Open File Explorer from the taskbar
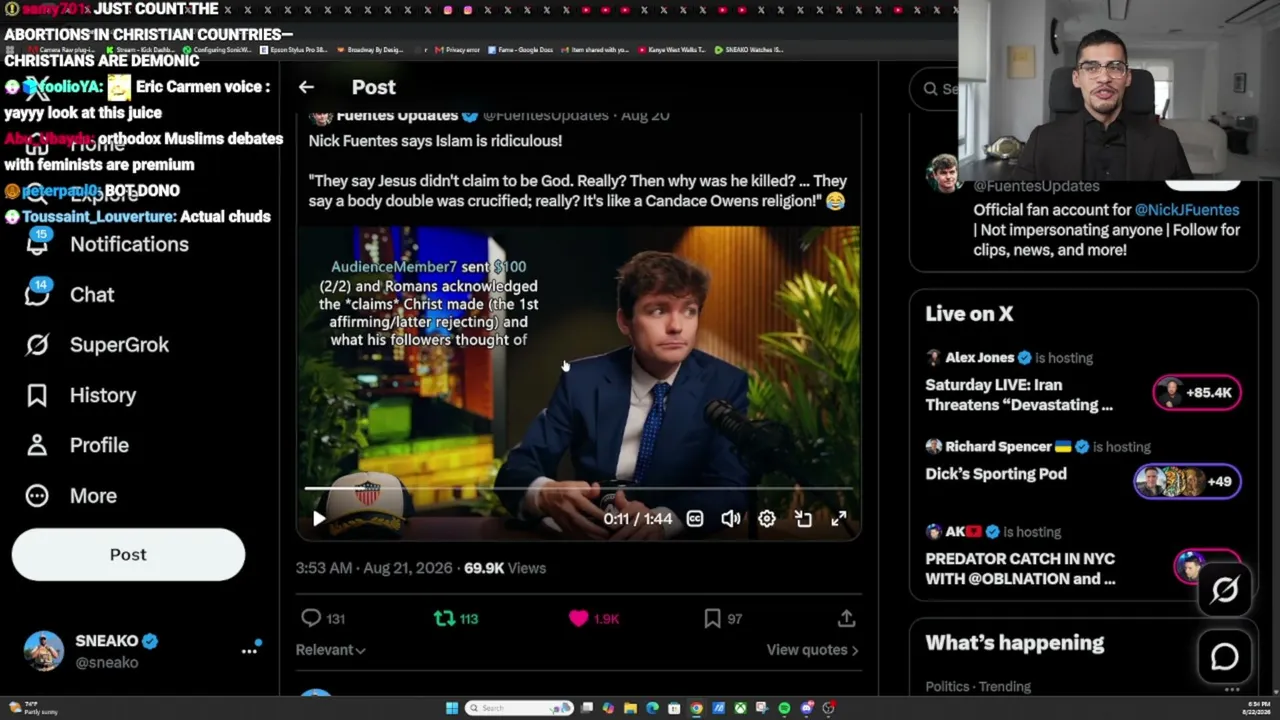Screen dimensions: 1280x720 point(630,708)
